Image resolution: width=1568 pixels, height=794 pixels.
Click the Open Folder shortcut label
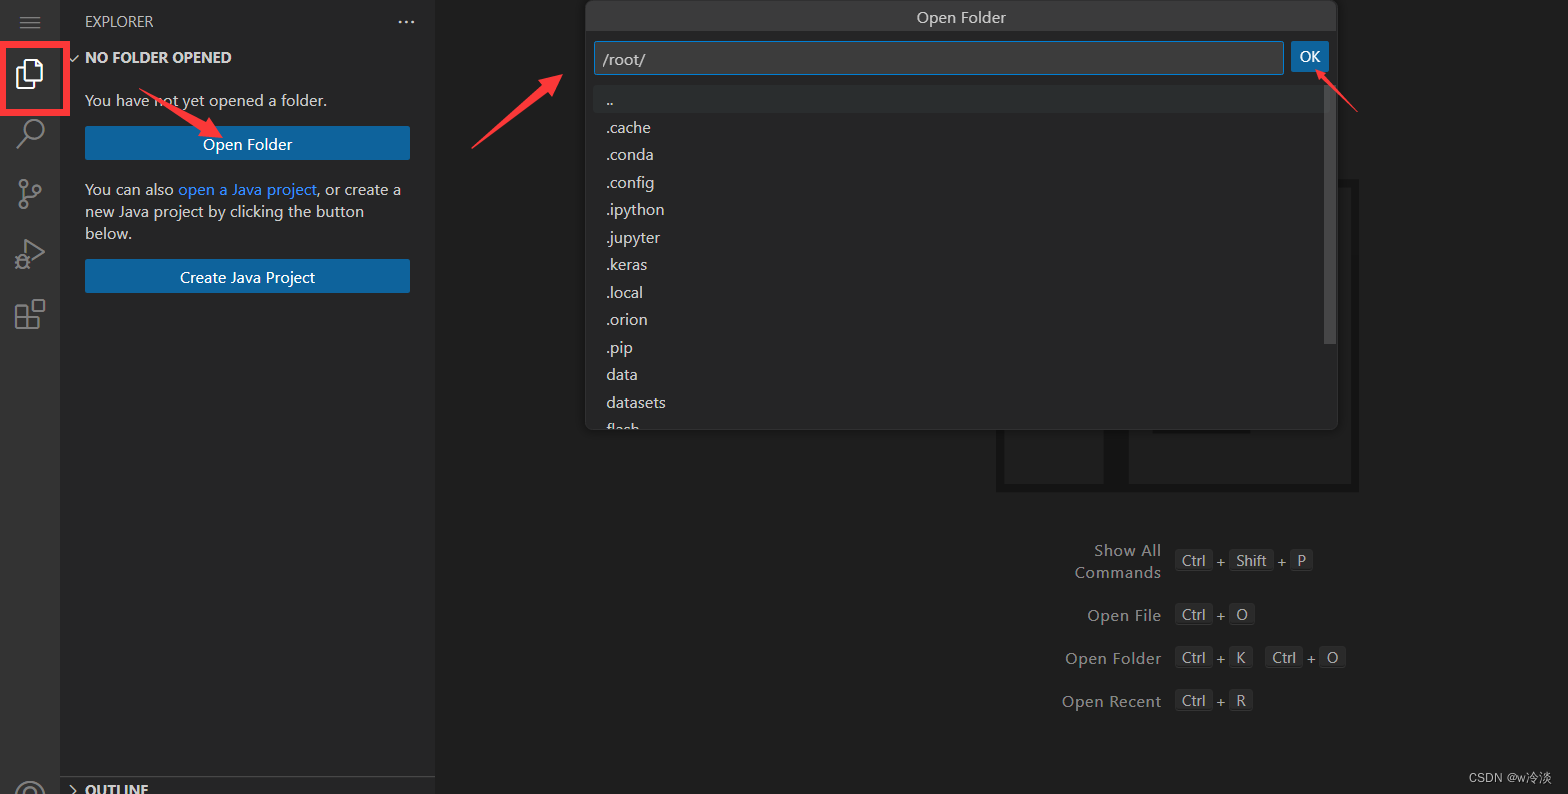pyautogui.click(x=1113, y=658)
